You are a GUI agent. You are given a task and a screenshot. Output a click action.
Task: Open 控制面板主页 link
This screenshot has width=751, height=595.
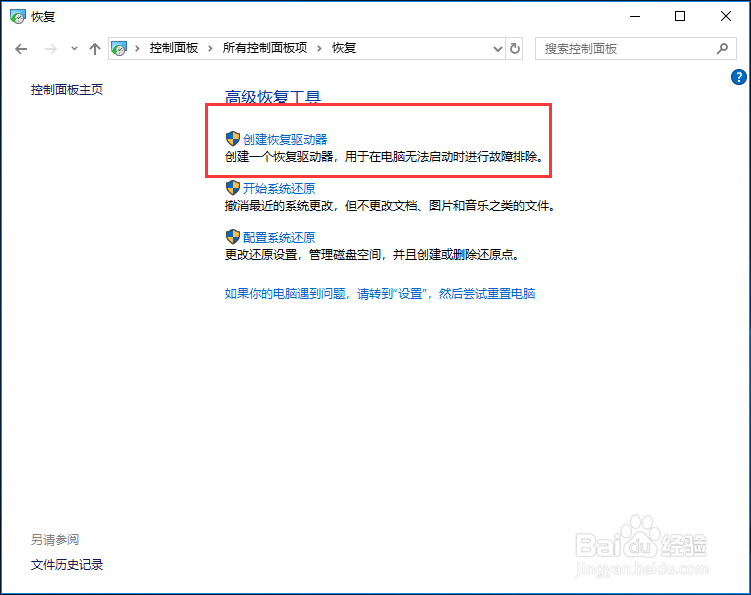(67, 90)
